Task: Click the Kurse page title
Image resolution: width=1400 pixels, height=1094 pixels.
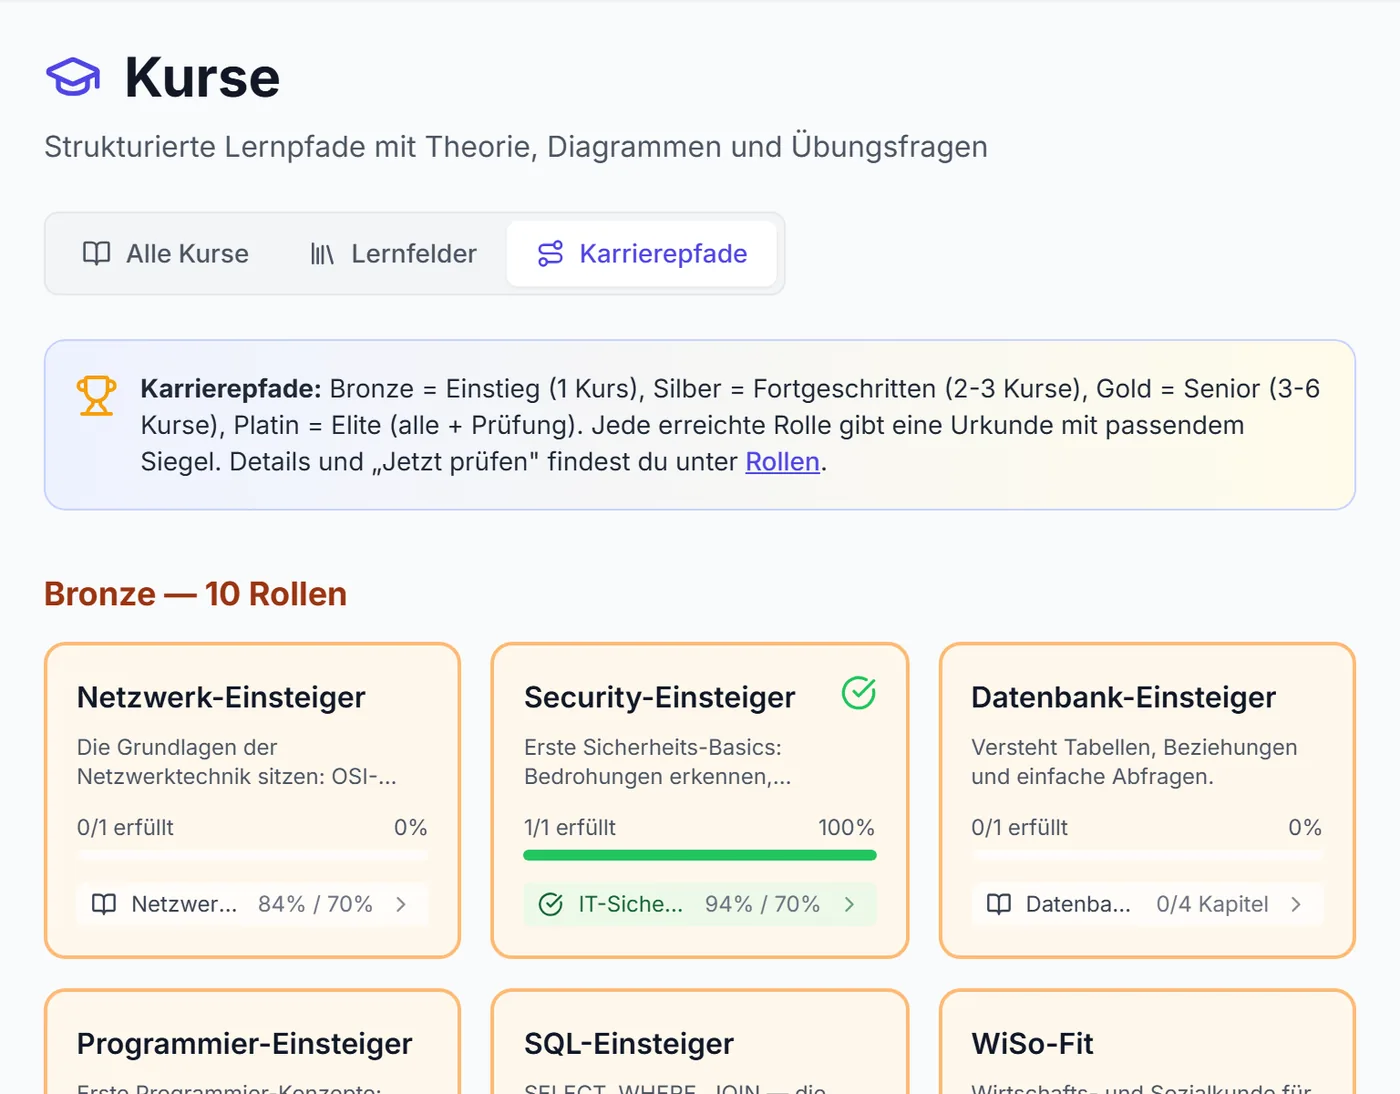Action: [202, 77]
